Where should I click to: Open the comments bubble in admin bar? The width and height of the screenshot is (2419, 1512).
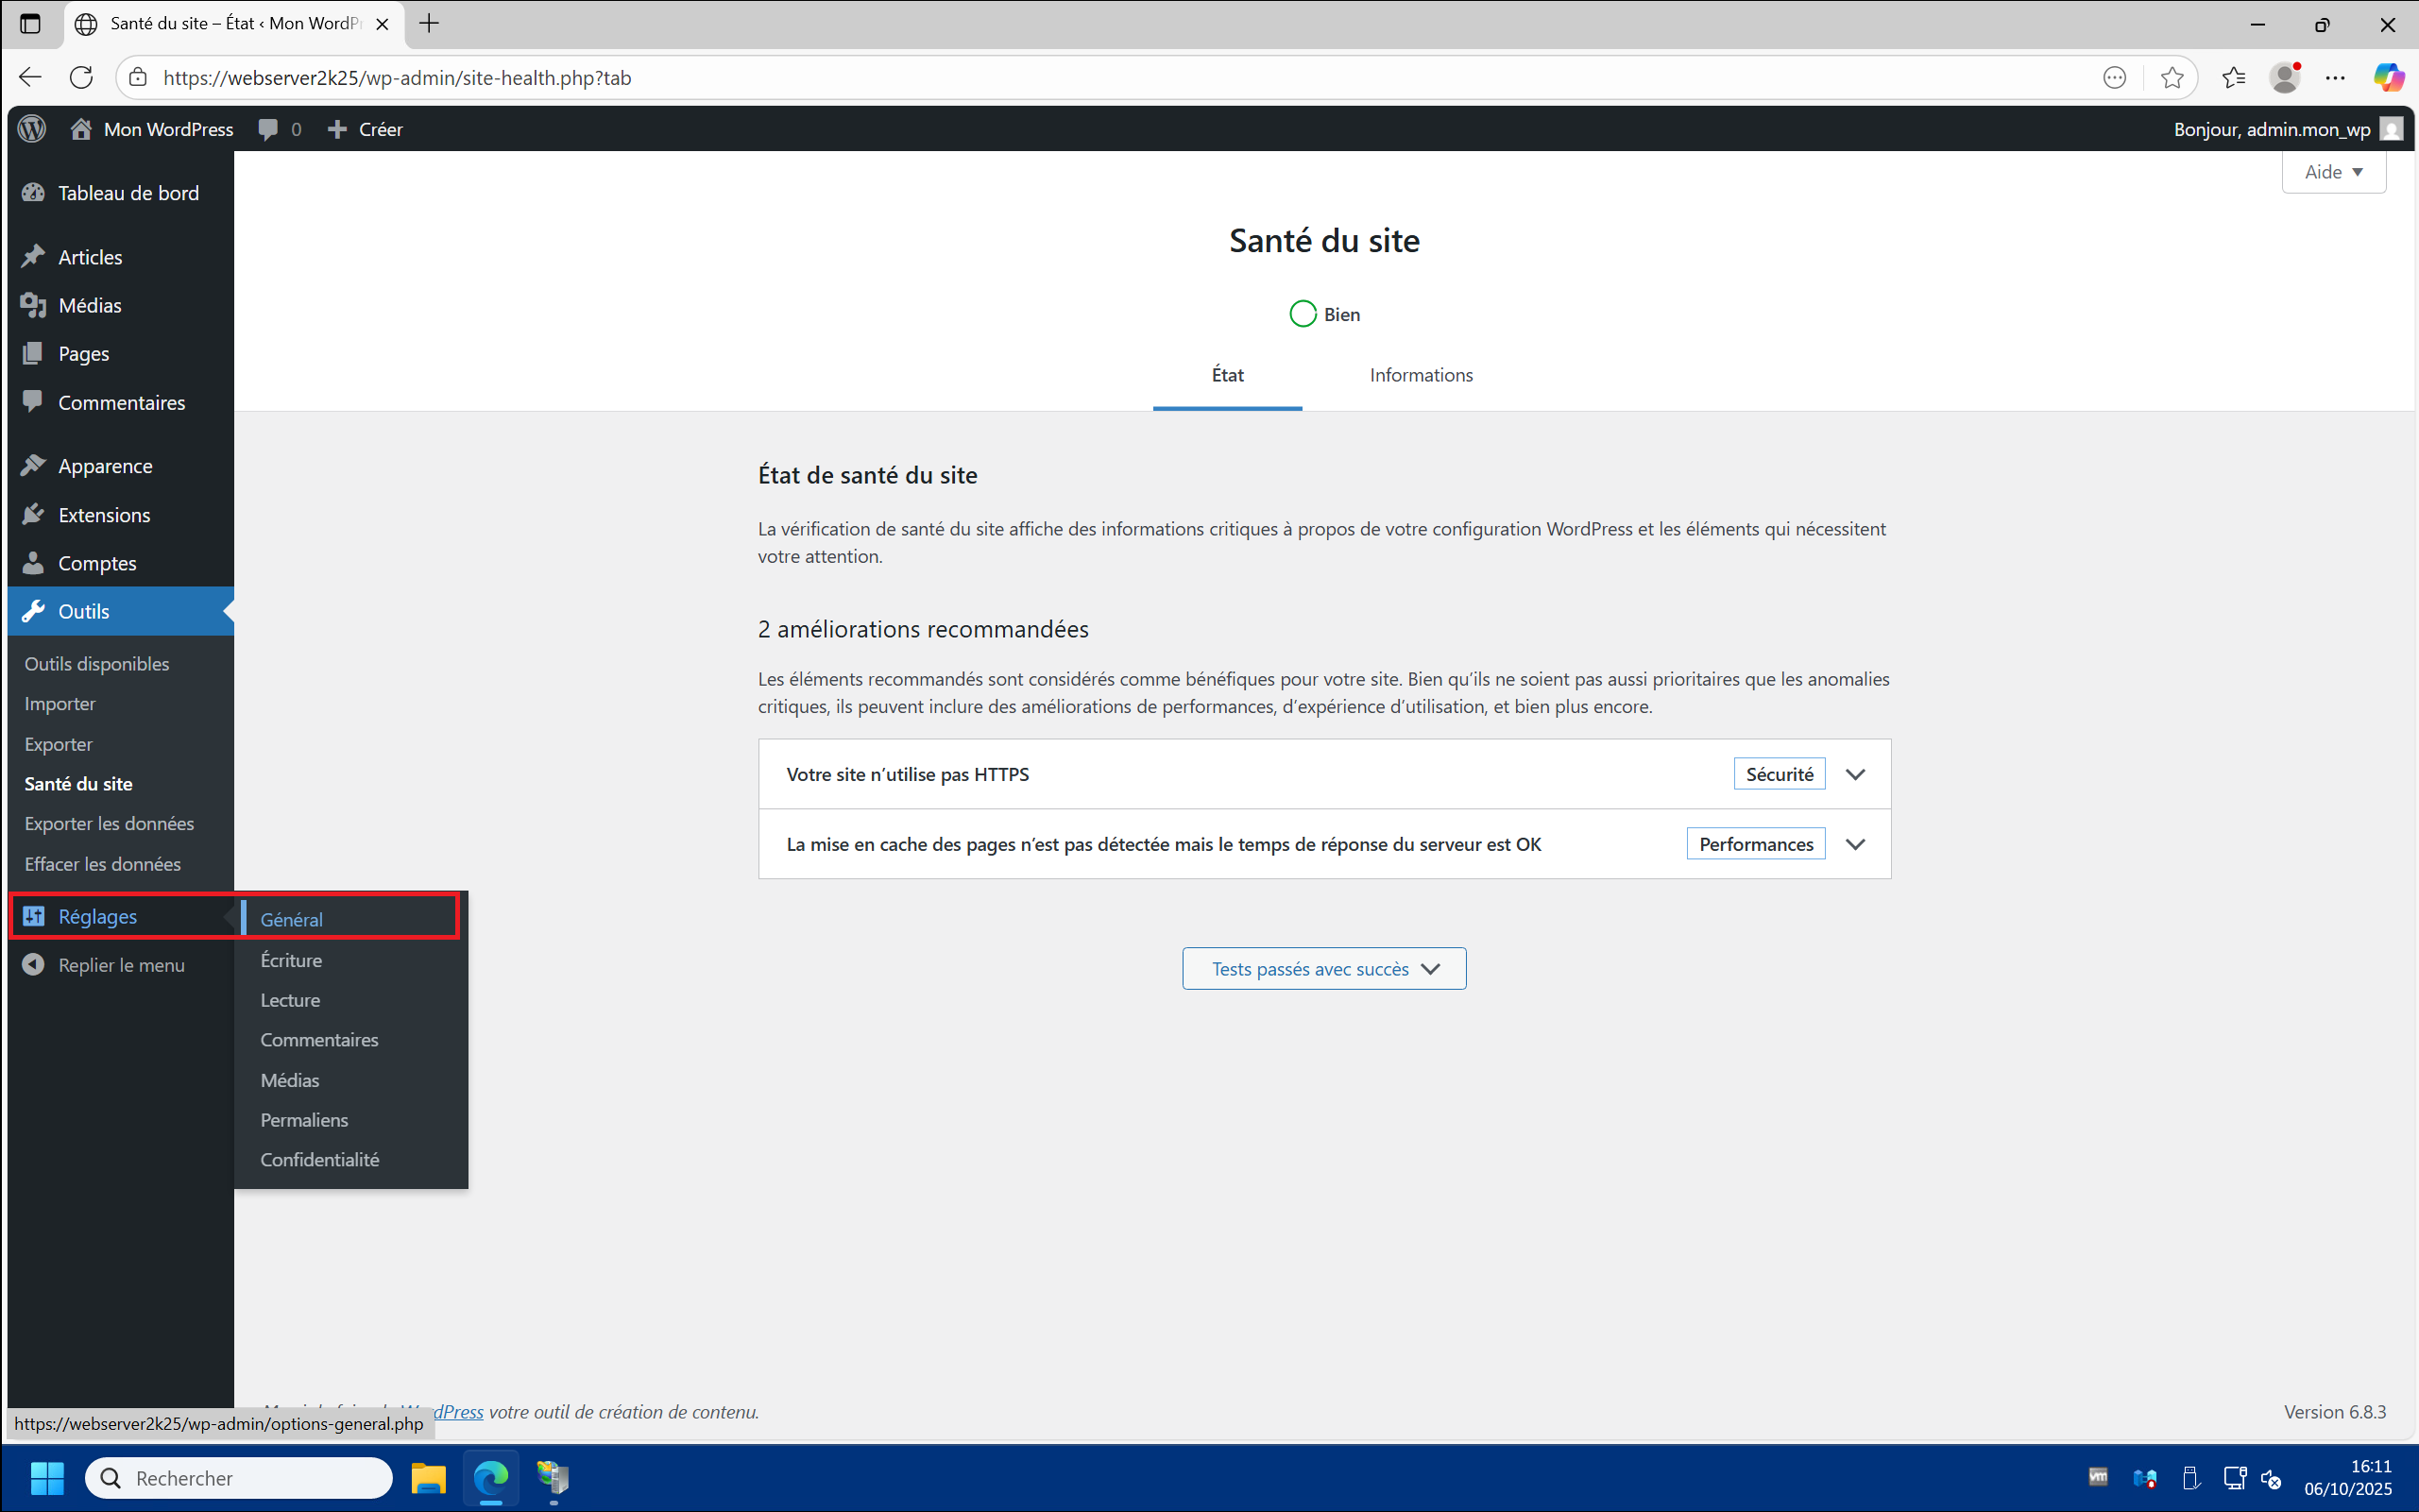268,129
